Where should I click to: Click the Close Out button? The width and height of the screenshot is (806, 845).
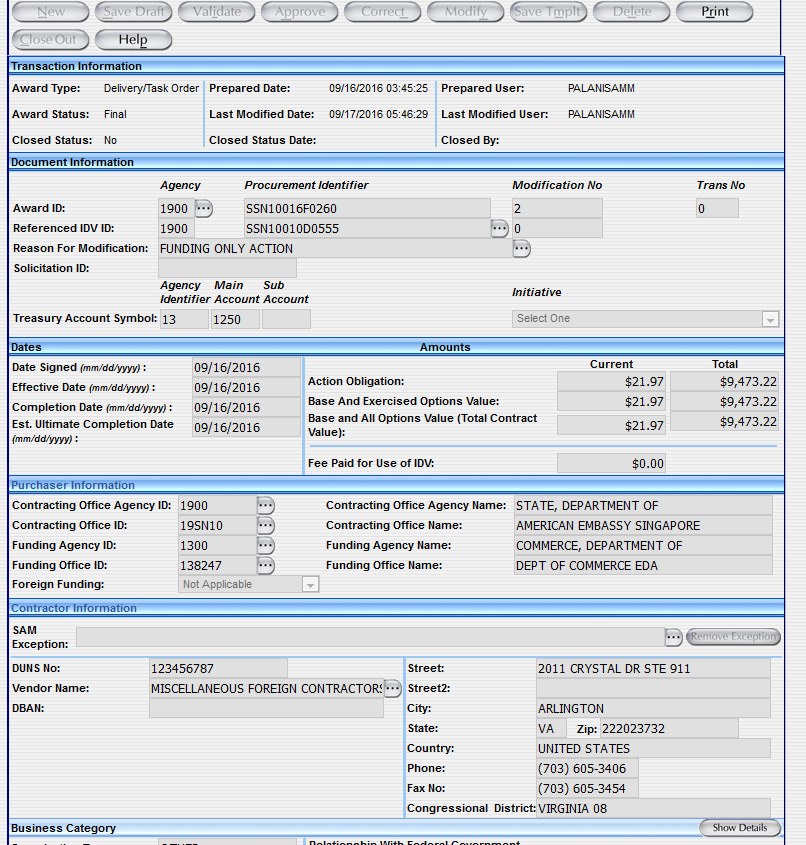51,40
